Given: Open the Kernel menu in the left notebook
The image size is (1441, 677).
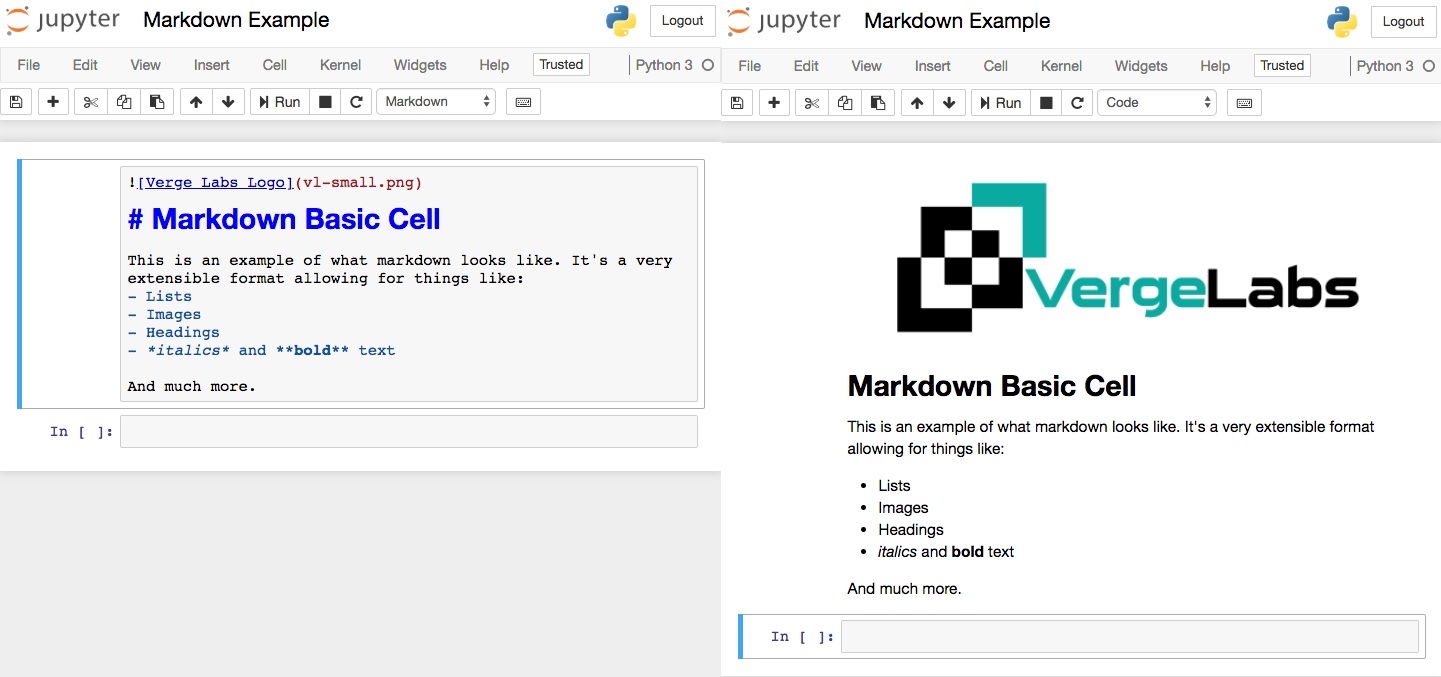Looking at the screenshot, I should tap(340, 65).
